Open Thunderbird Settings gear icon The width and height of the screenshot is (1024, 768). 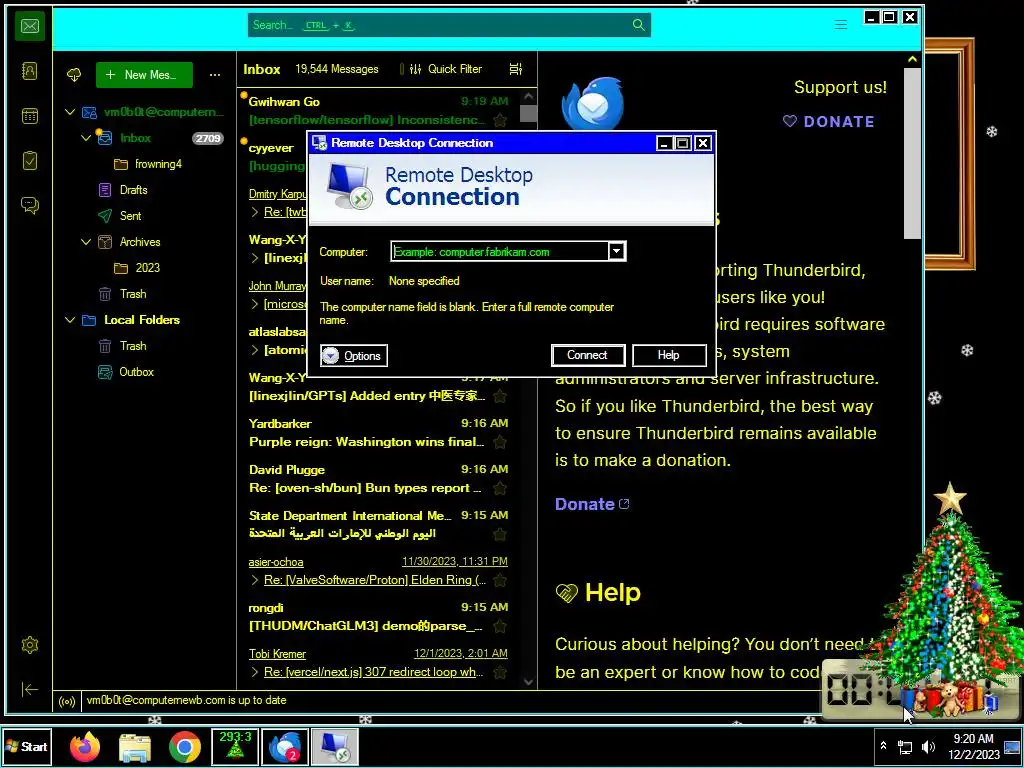(29, 645)
